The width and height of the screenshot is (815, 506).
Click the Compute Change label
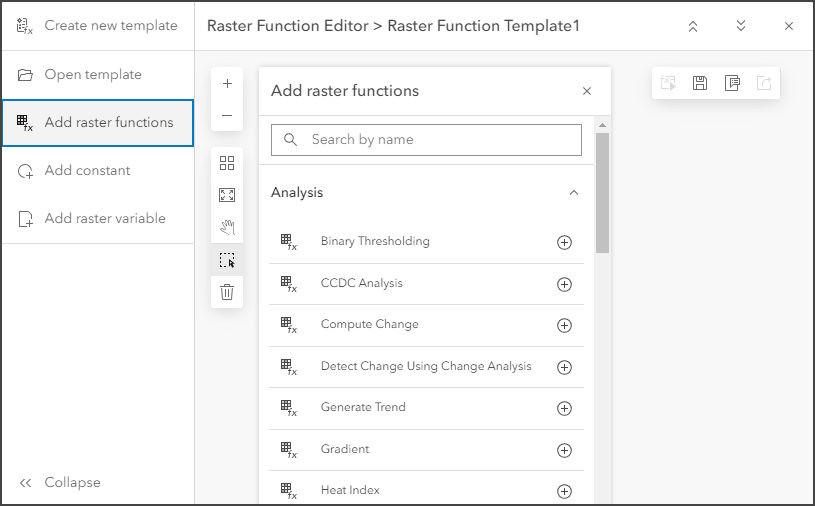pos(370,324)
